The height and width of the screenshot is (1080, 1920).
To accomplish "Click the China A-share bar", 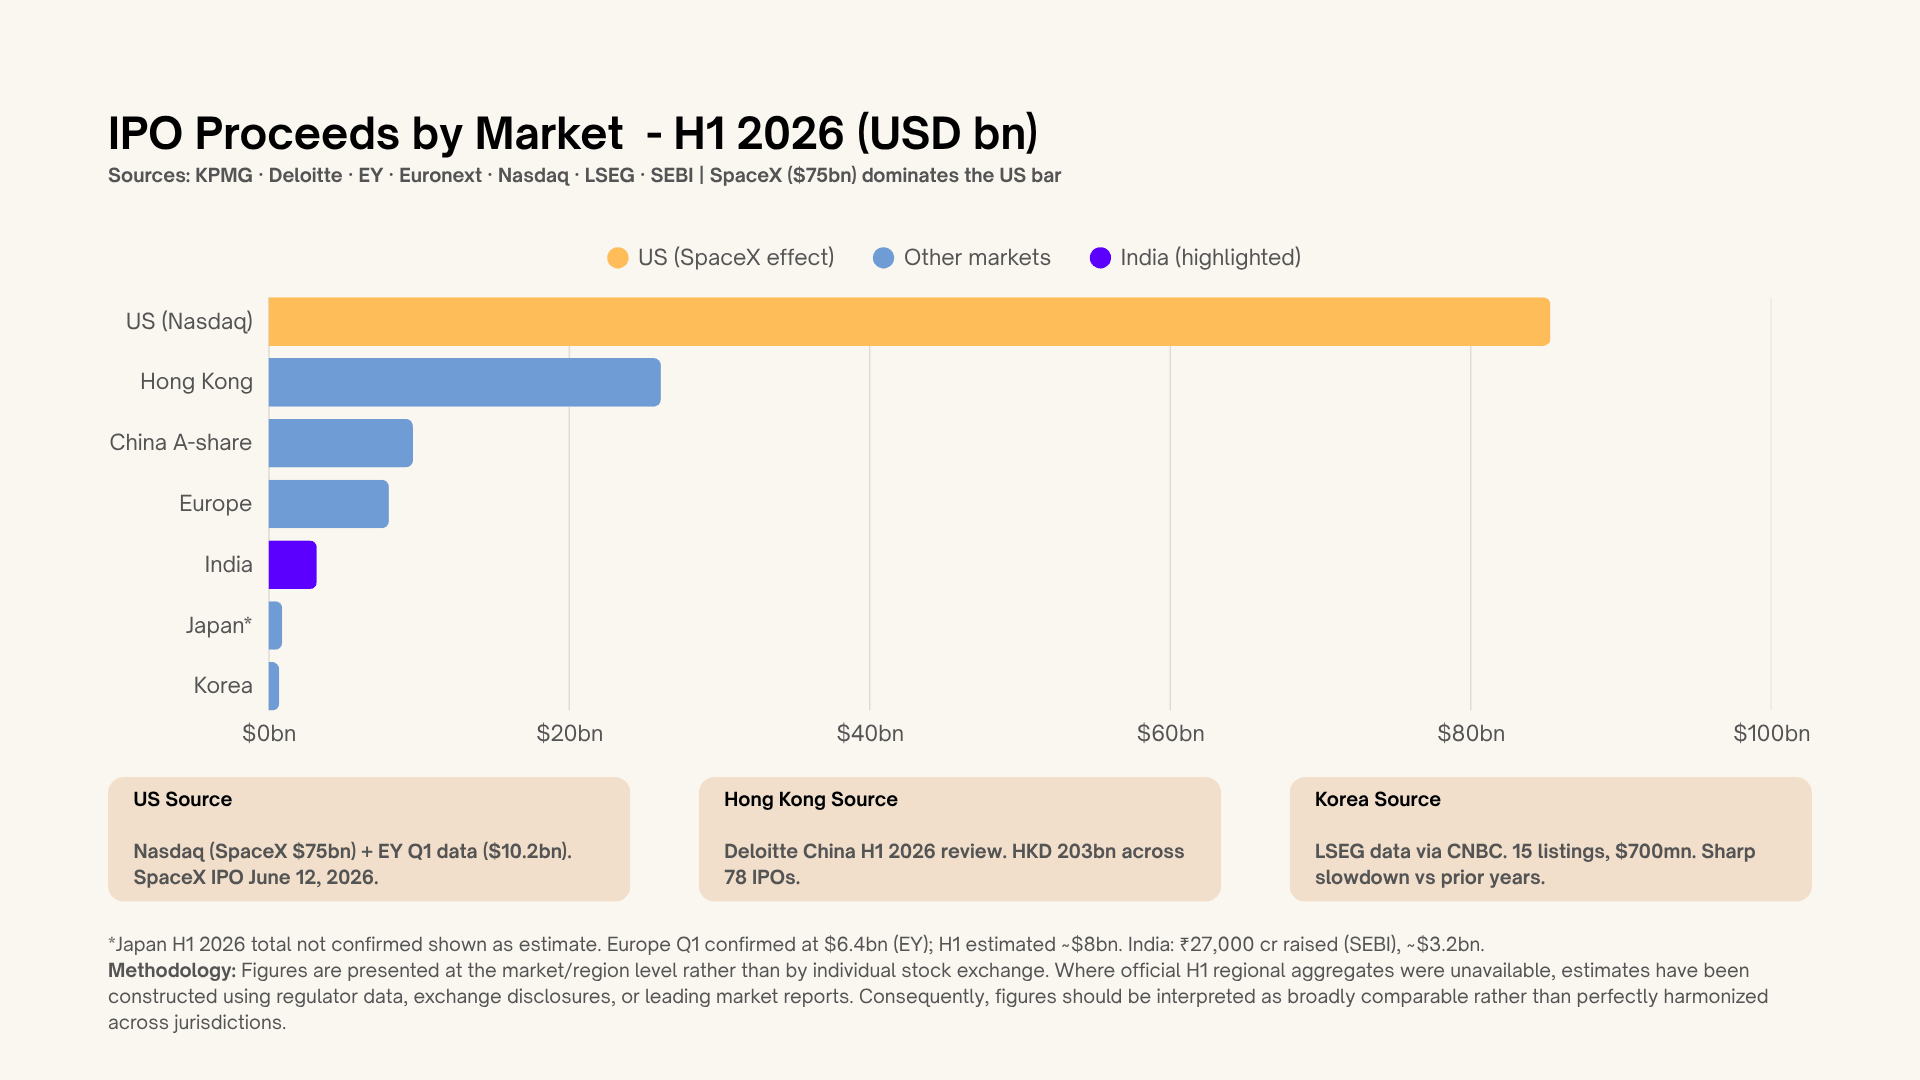I will pos(341,443).
